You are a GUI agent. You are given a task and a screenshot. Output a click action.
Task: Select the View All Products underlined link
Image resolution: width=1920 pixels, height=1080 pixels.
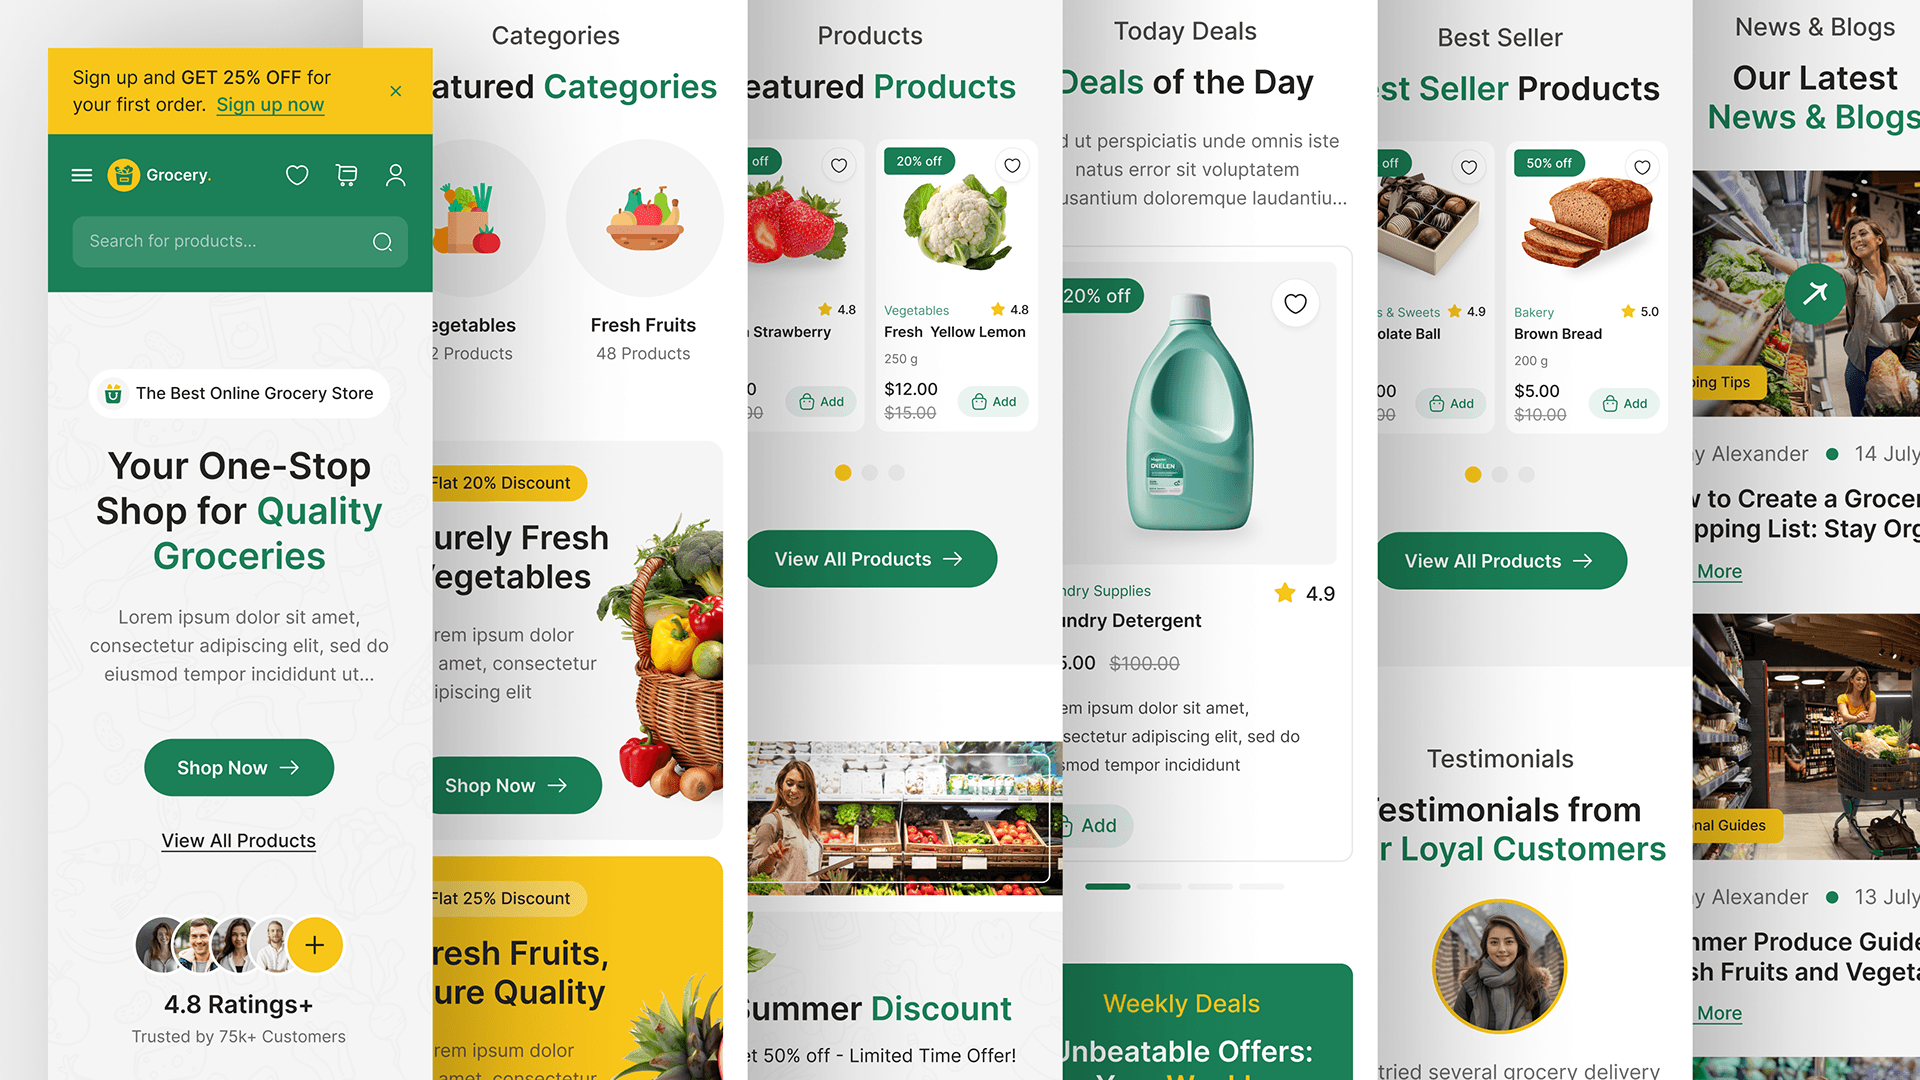point(239,841)
